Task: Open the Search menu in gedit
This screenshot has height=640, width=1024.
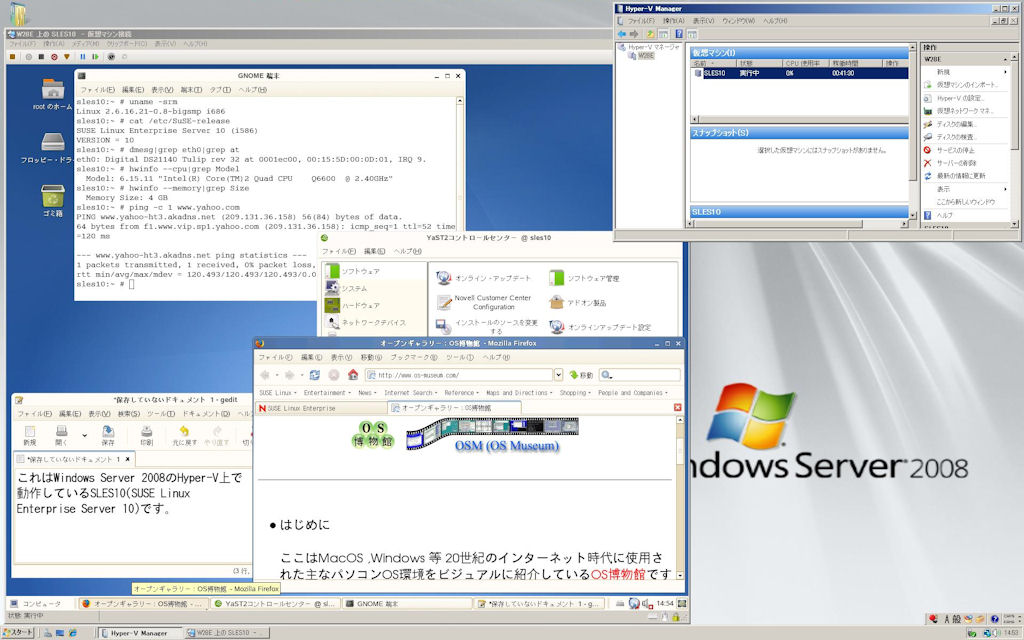Action: [x=129, y=414]
